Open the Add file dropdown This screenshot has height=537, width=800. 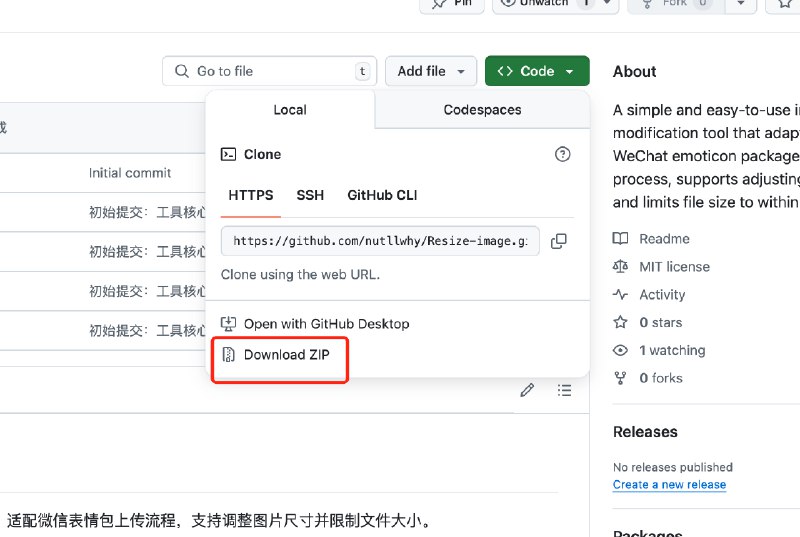click(431, 71)
